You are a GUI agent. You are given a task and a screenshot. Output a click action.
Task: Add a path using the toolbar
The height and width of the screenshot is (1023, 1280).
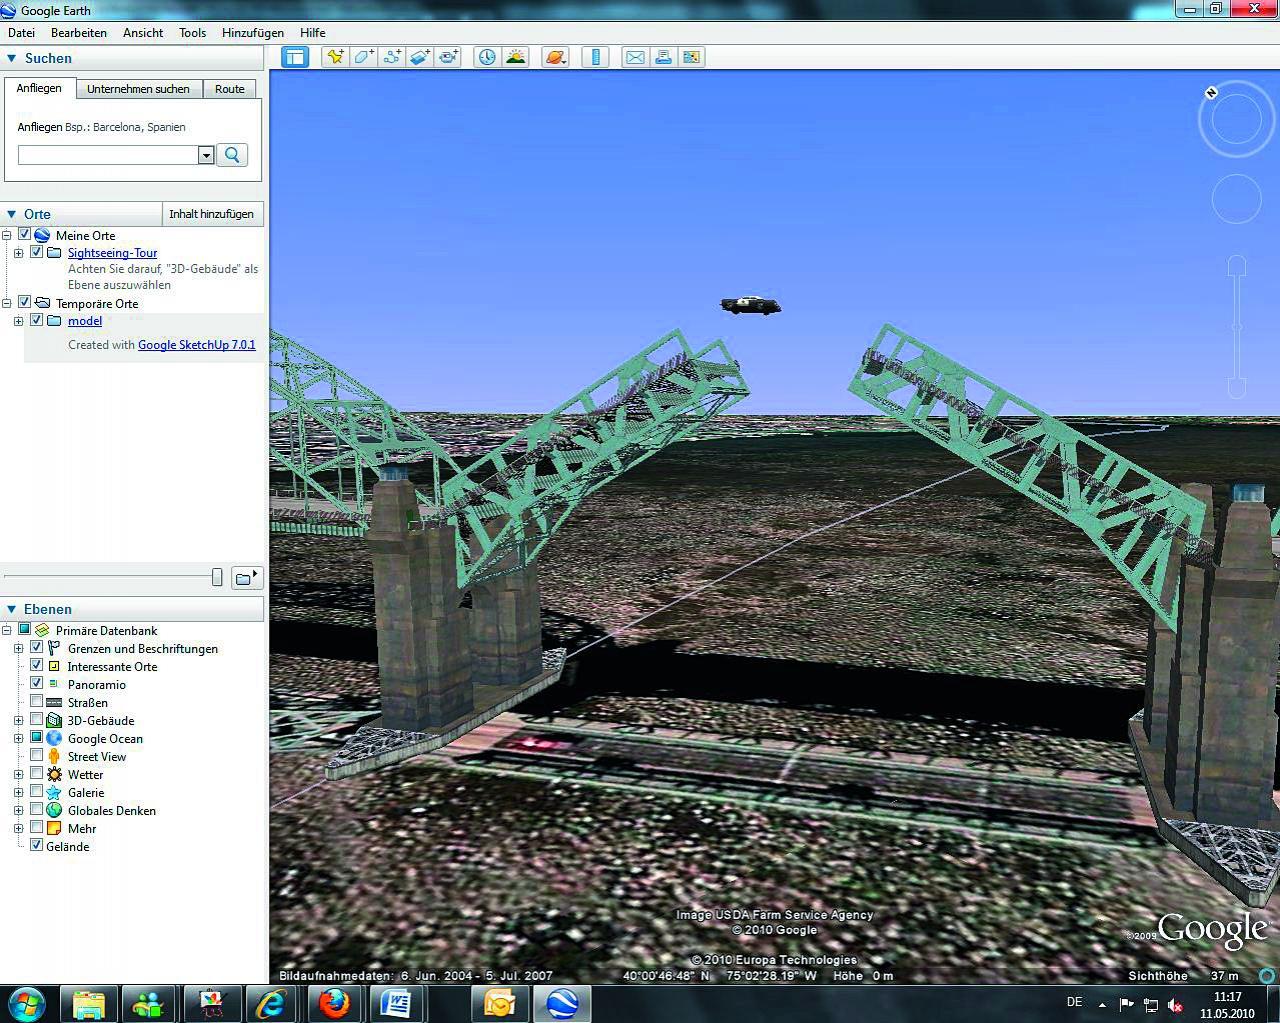coord(392,57)
